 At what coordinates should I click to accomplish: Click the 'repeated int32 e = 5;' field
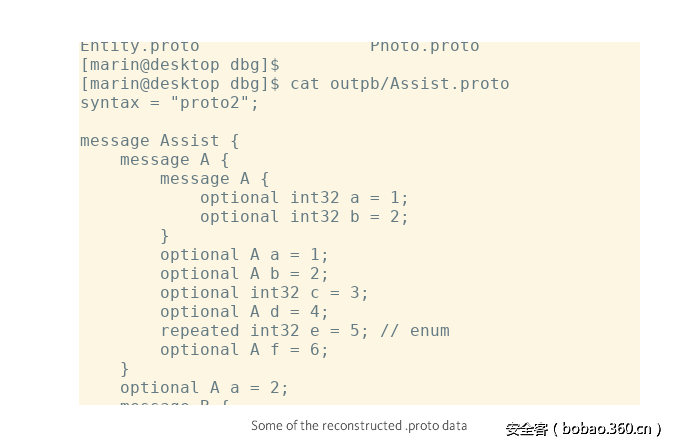264,331
